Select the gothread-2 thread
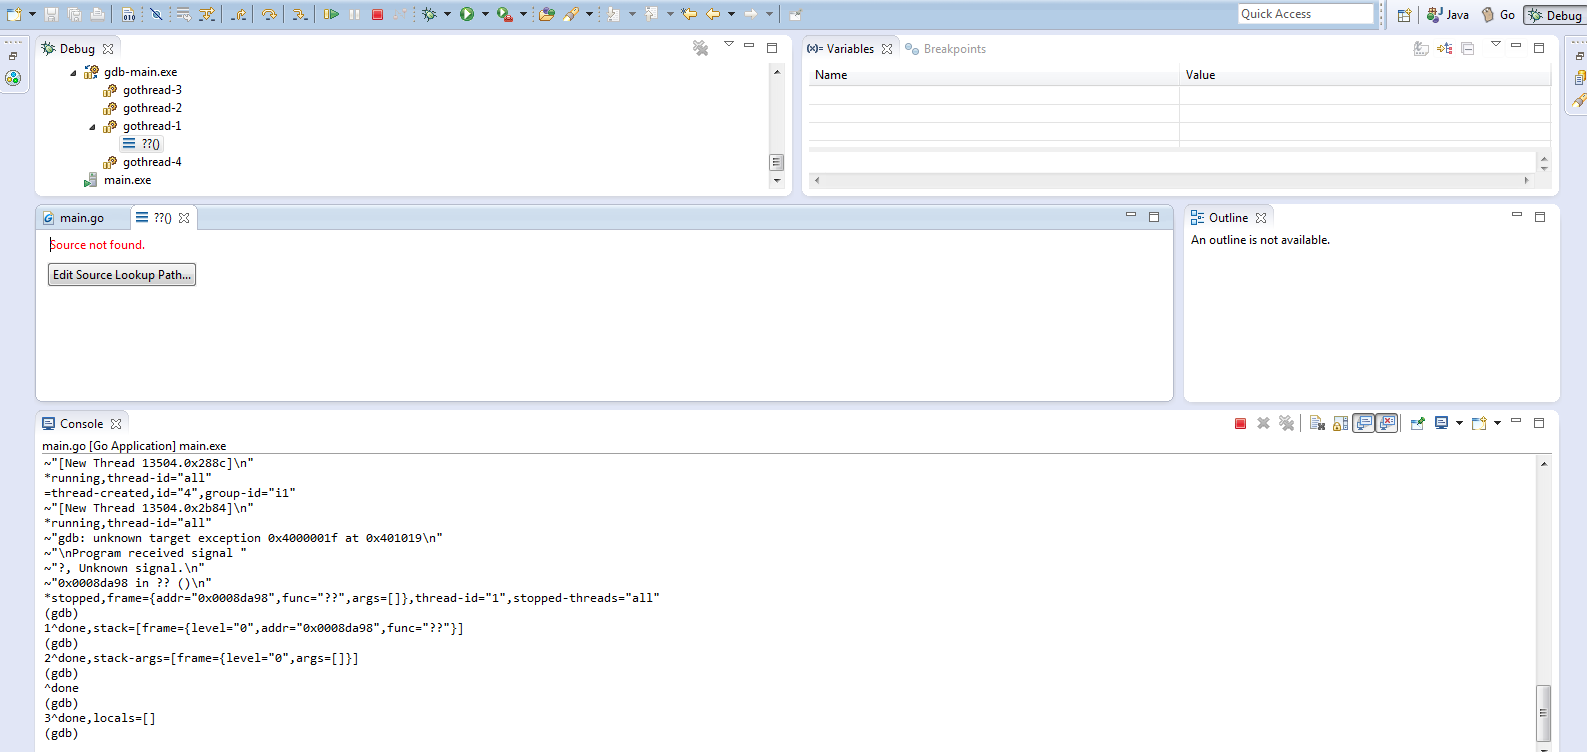The image size is (1587, 752). (152, 108)
